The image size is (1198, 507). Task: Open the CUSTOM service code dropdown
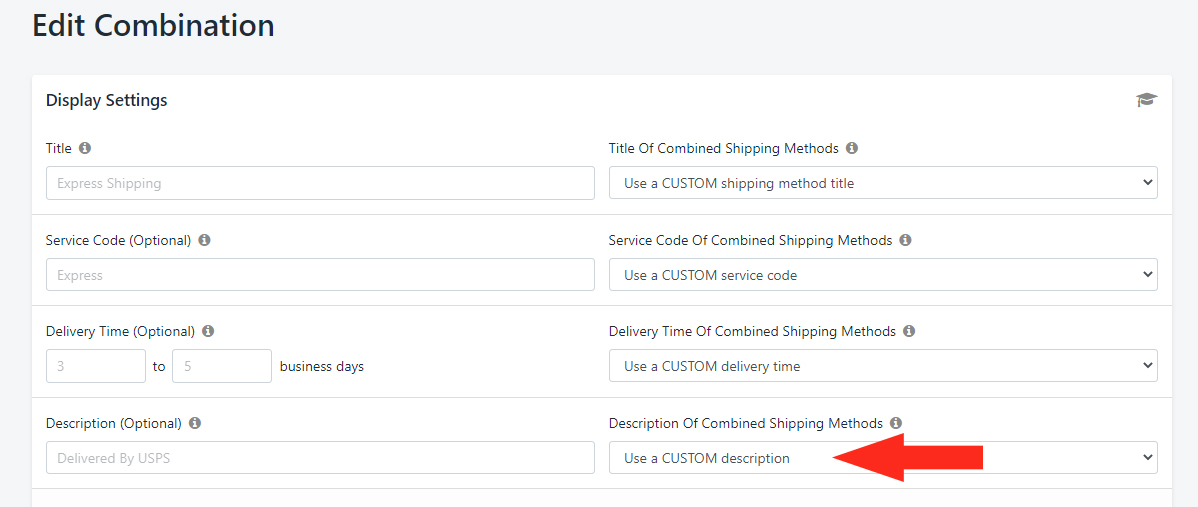tap(882, 275)
